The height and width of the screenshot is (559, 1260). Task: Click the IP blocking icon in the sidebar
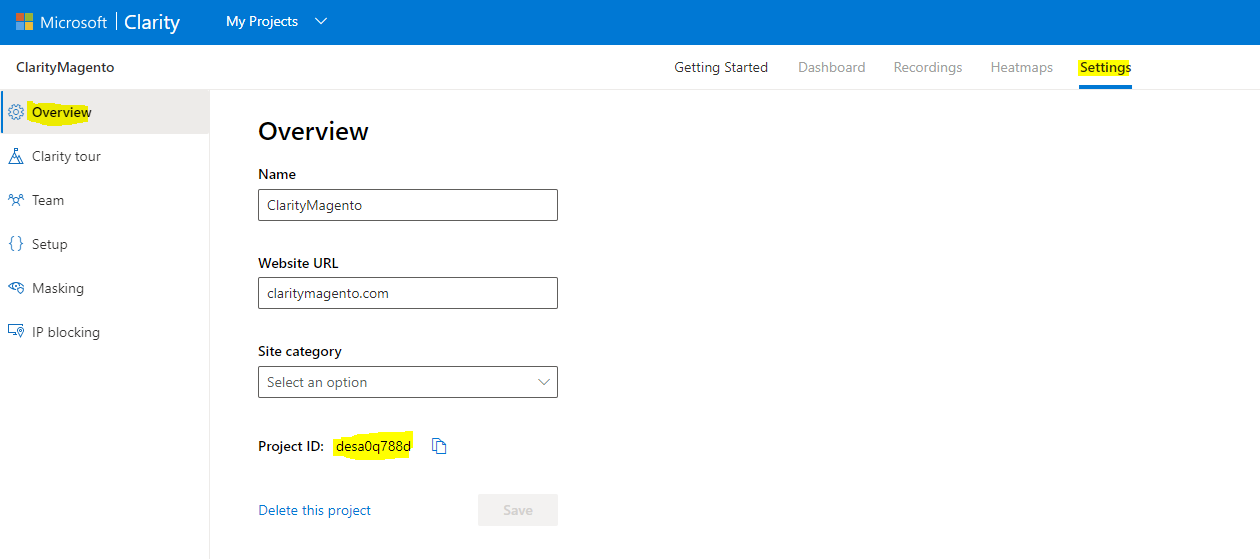pos(16,332)
